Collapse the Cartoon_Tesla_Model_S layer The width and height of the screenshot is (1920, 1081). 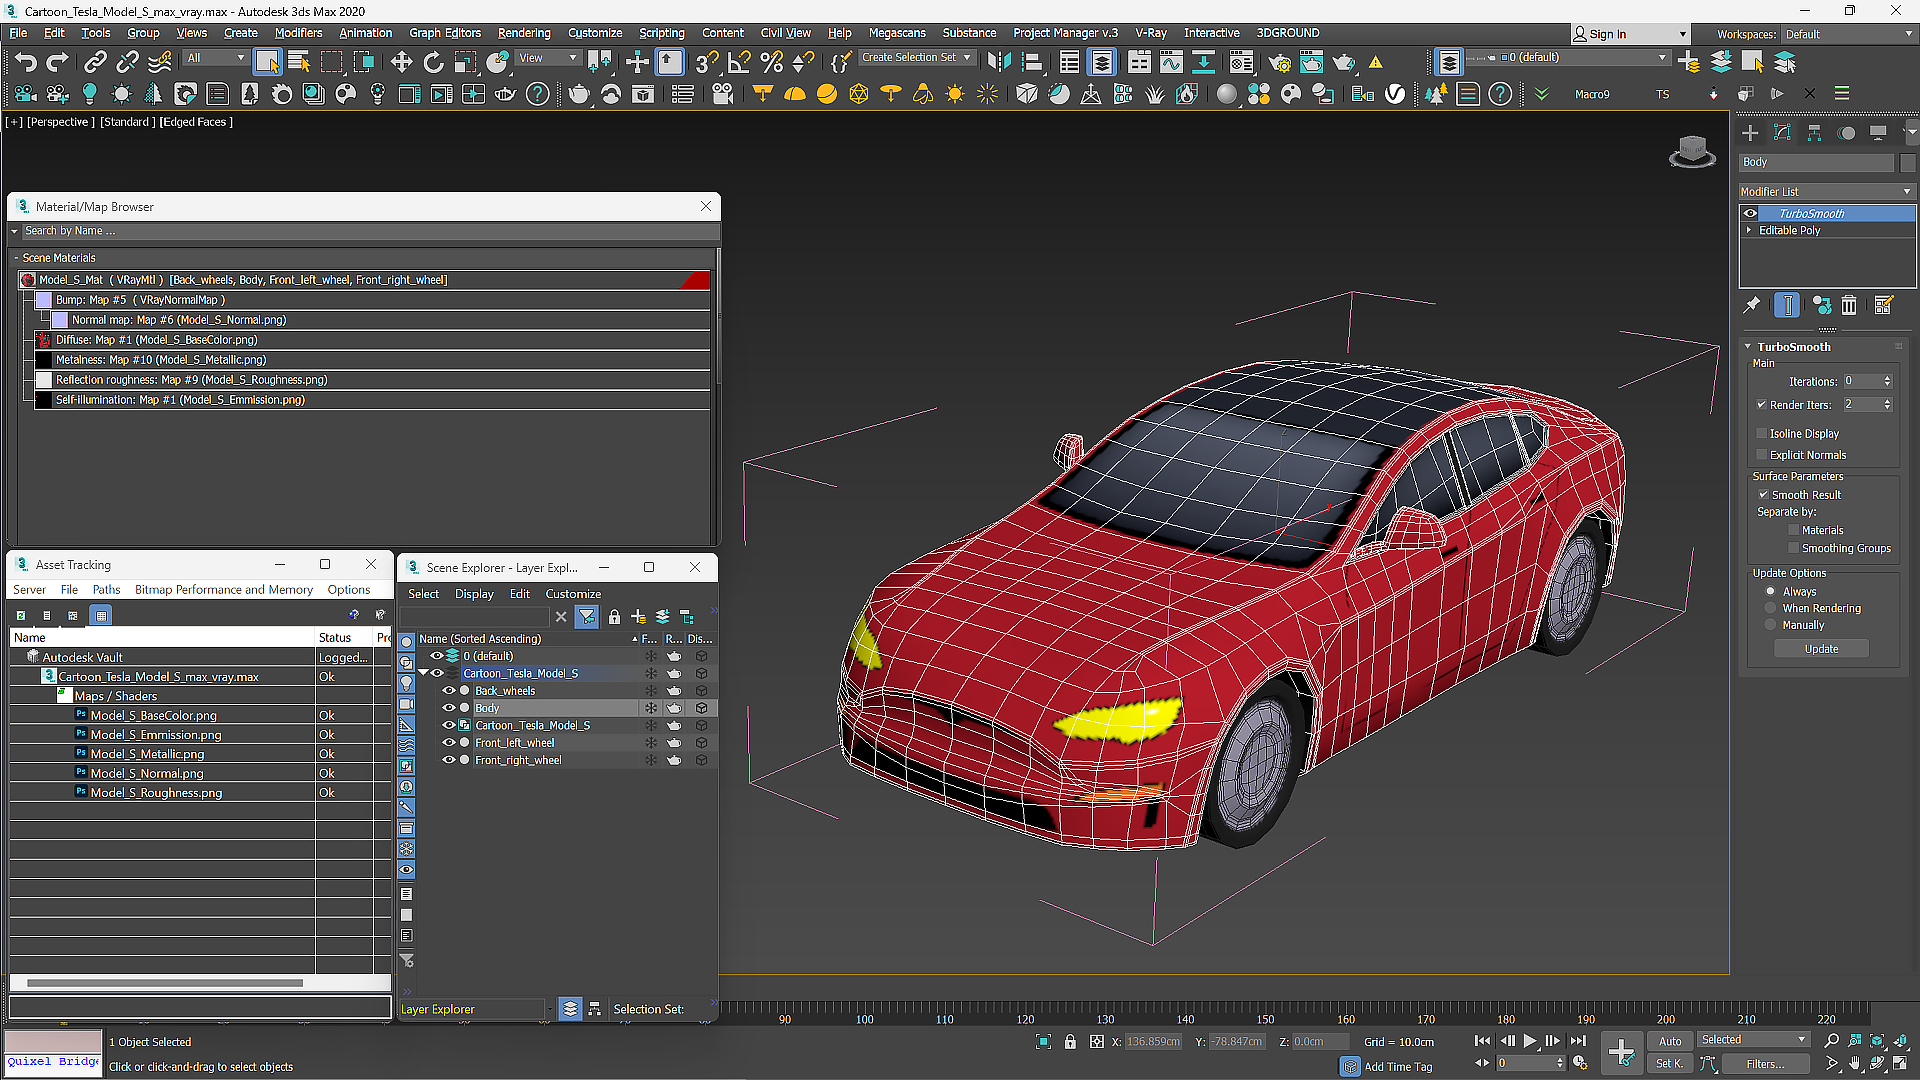423,674
